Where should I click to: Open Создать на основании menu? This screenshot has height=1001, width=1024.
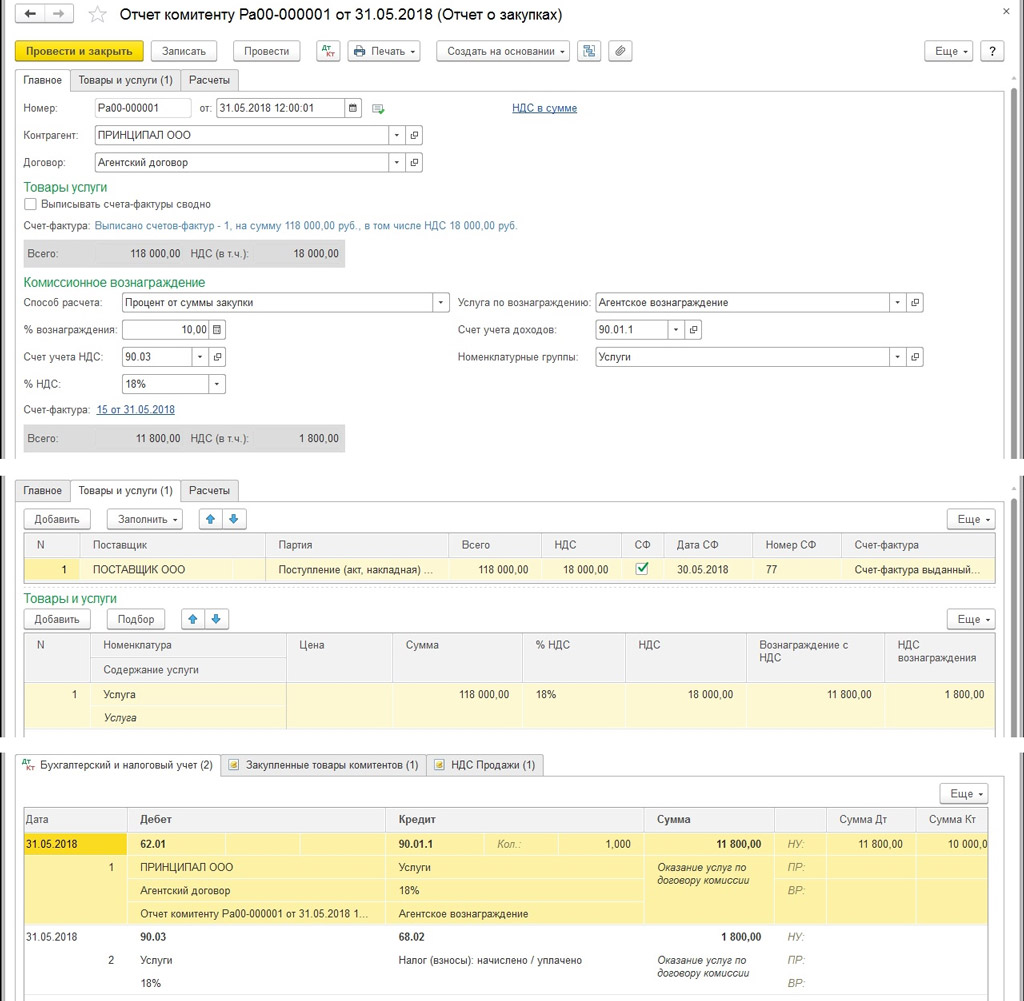(503, 51)
